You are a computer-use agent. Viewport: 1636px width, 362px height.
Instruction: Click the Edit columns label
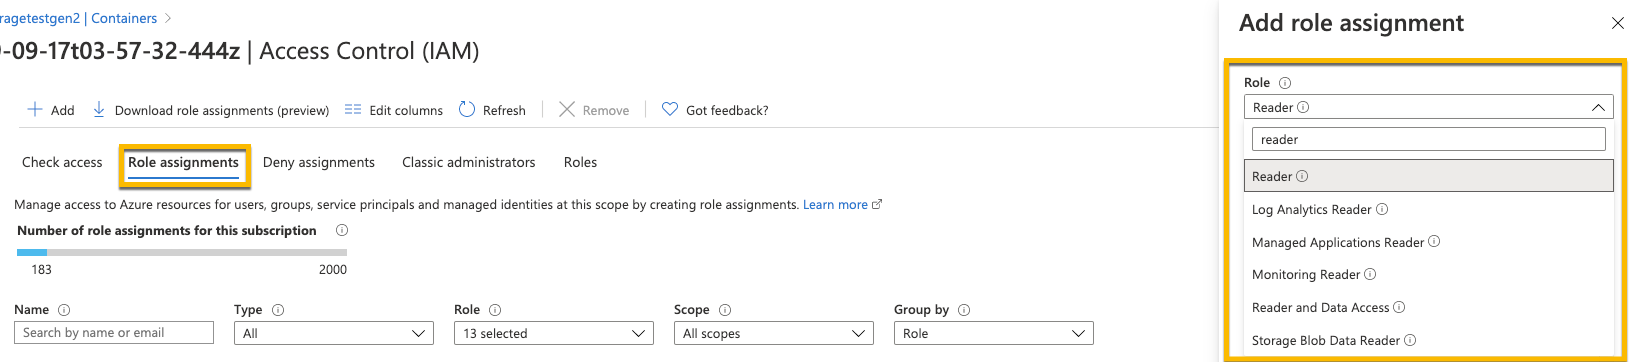[x=406, y=110]
